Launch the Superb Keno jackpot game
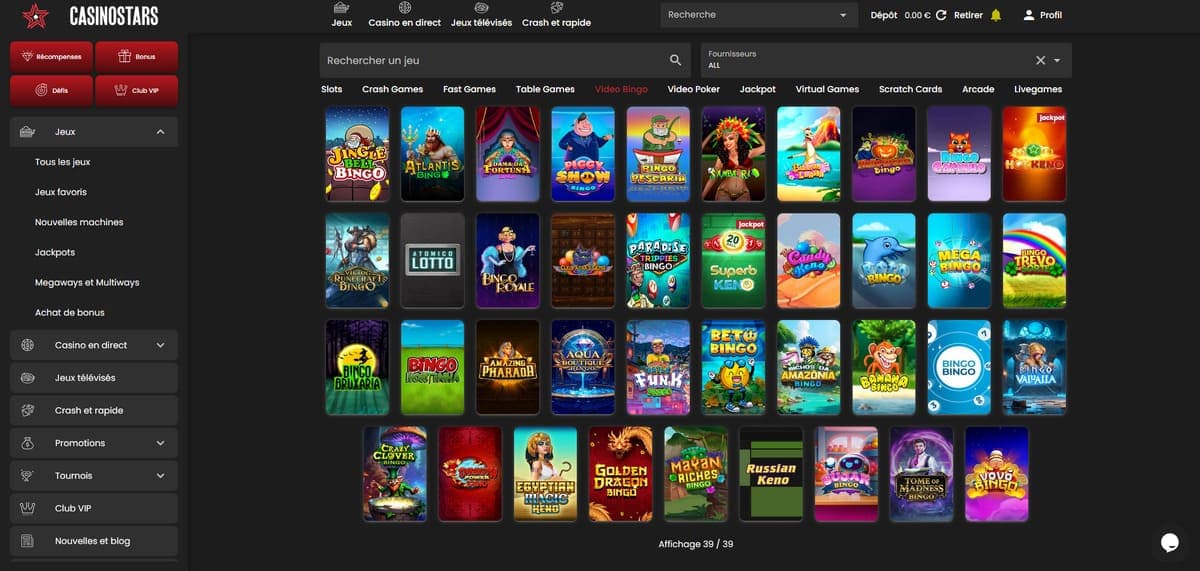 pos(734,260)
